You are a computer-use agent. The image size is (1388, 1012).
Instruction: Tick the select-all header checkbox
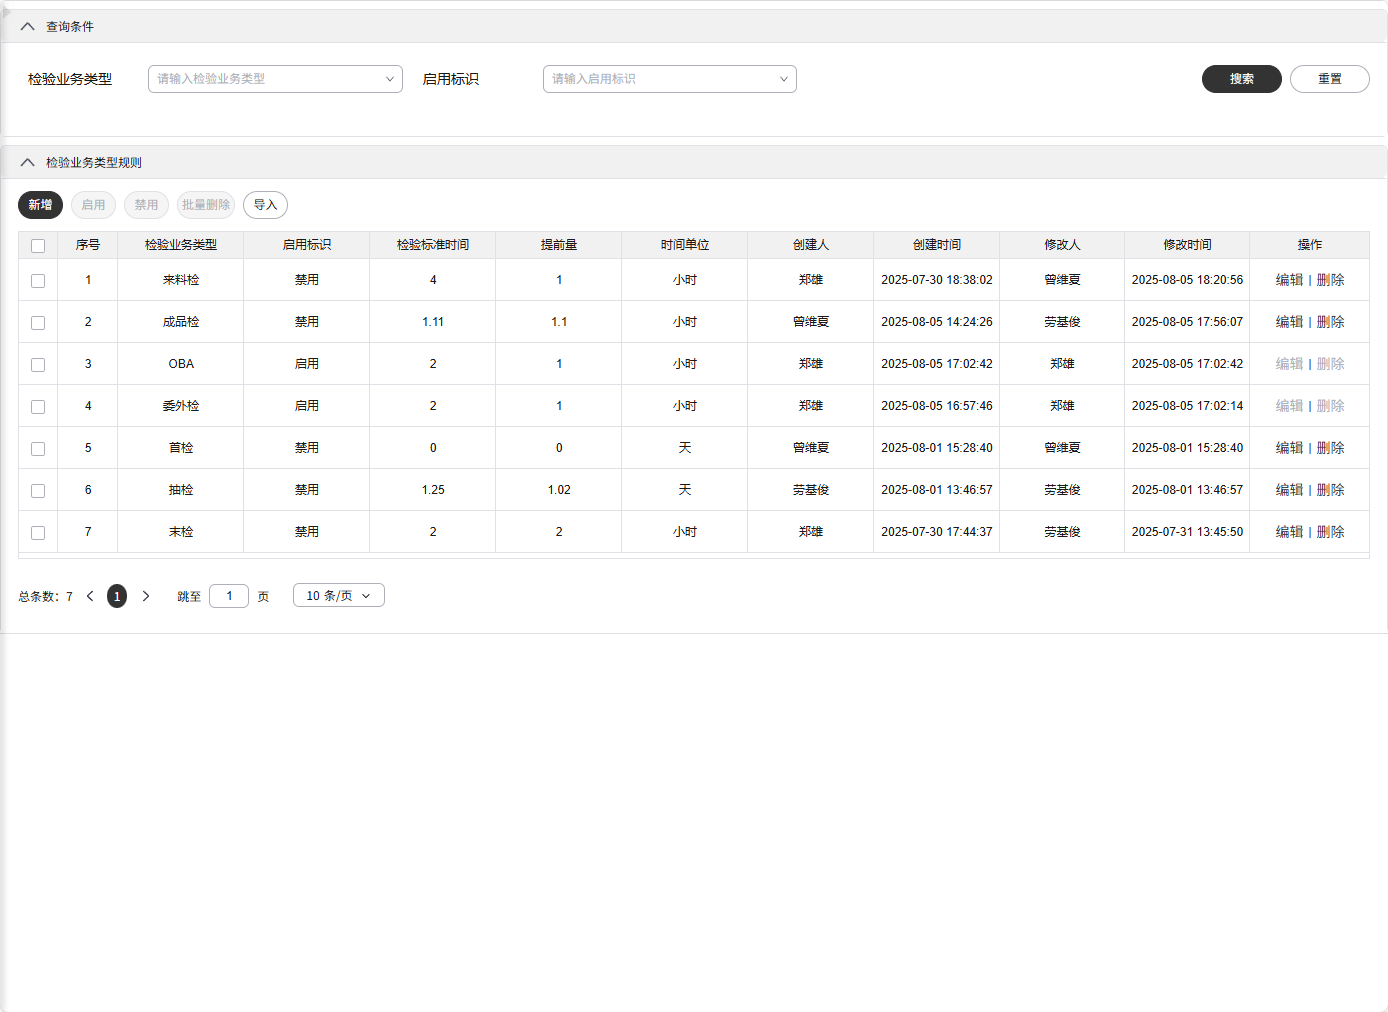(x=38, y=246)
